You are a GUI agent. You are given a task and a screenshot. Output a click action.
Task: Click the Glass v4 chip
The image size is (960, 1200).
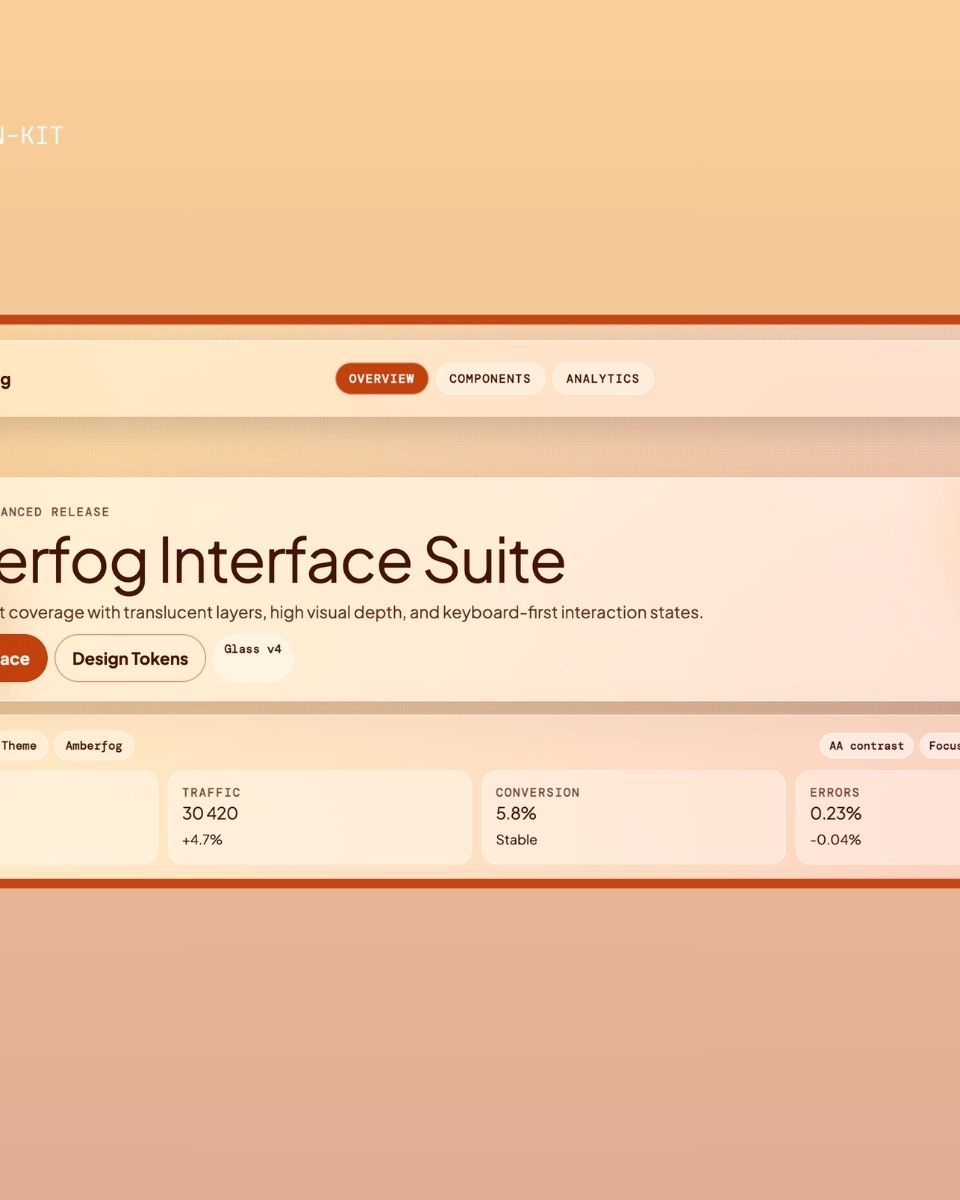(x=253, y=659)
